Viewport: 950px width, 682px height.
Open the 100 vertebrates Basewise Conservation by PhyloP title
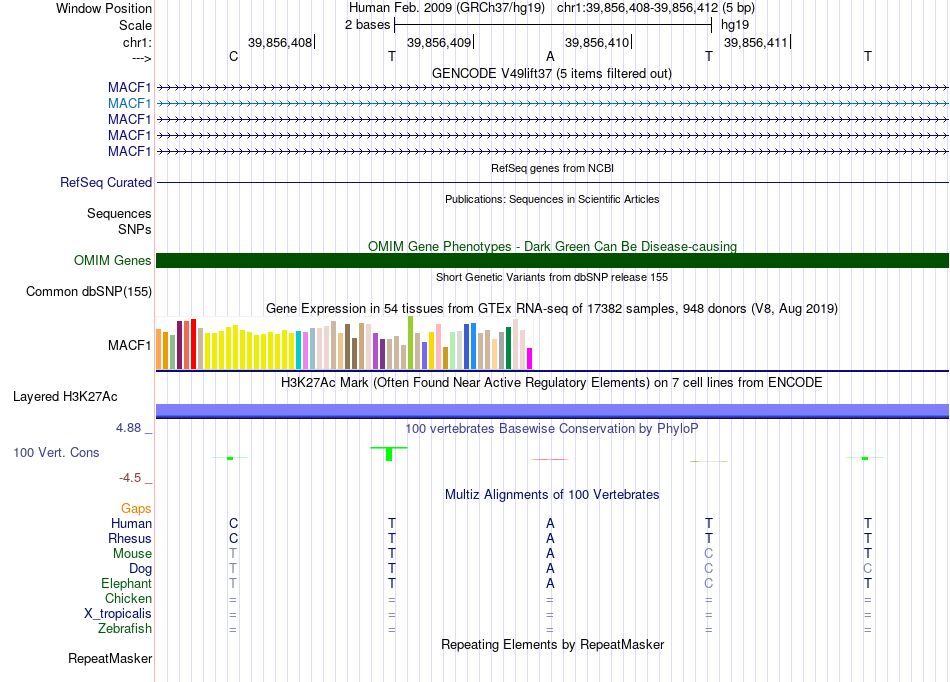pos(552,429)
